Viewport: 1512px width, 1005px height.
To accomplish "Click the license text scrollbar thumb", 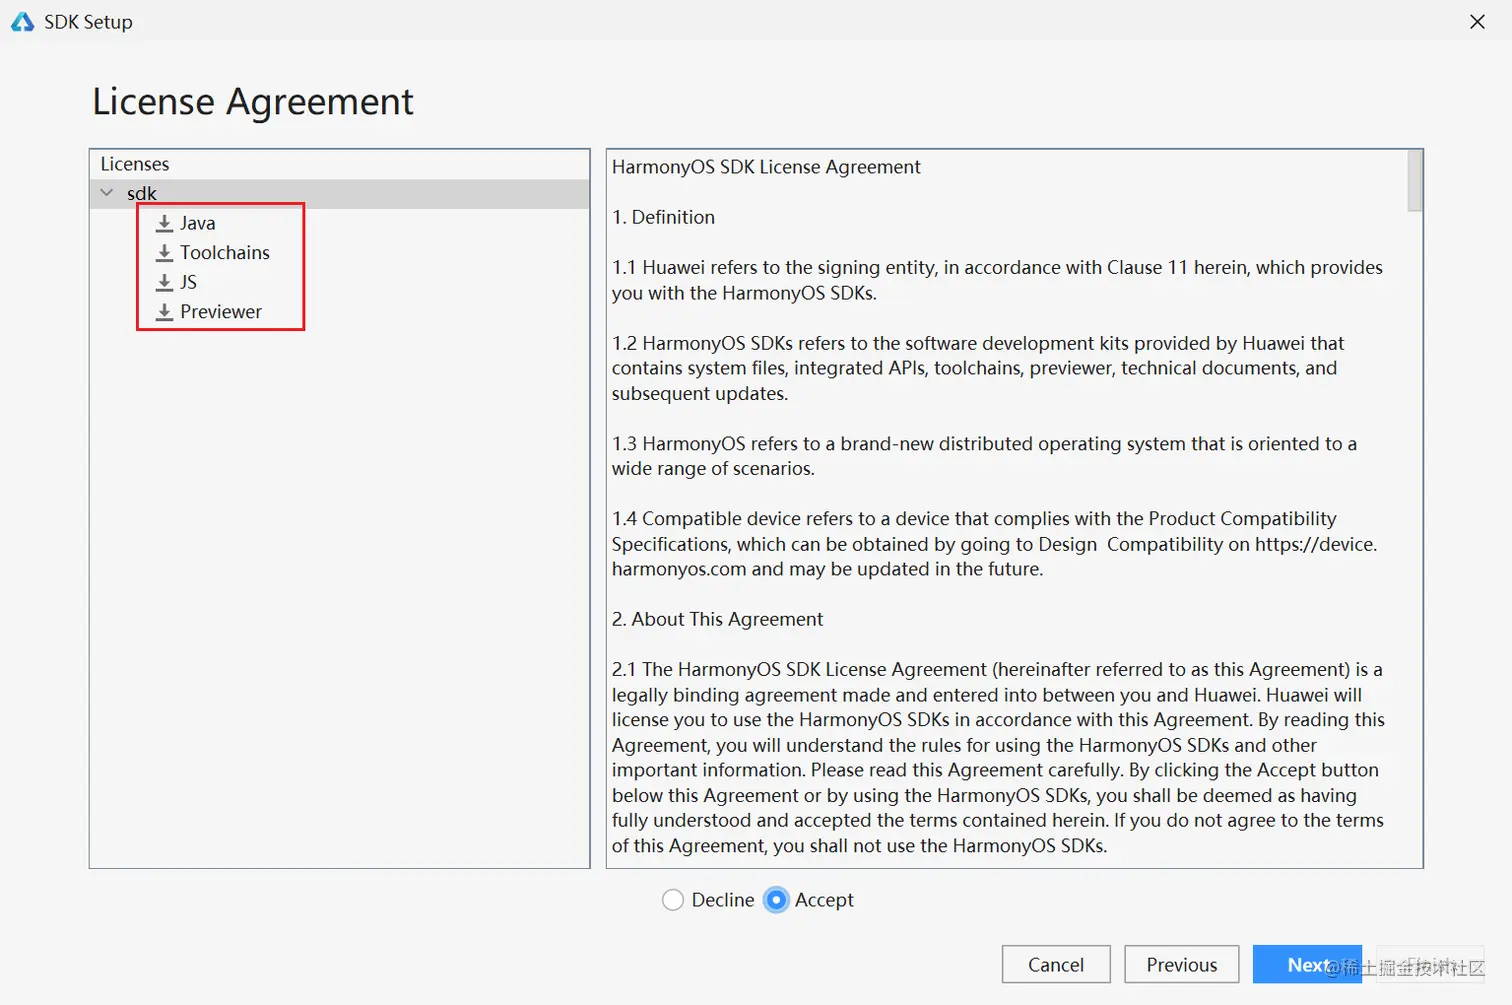I will point(1414,181).
